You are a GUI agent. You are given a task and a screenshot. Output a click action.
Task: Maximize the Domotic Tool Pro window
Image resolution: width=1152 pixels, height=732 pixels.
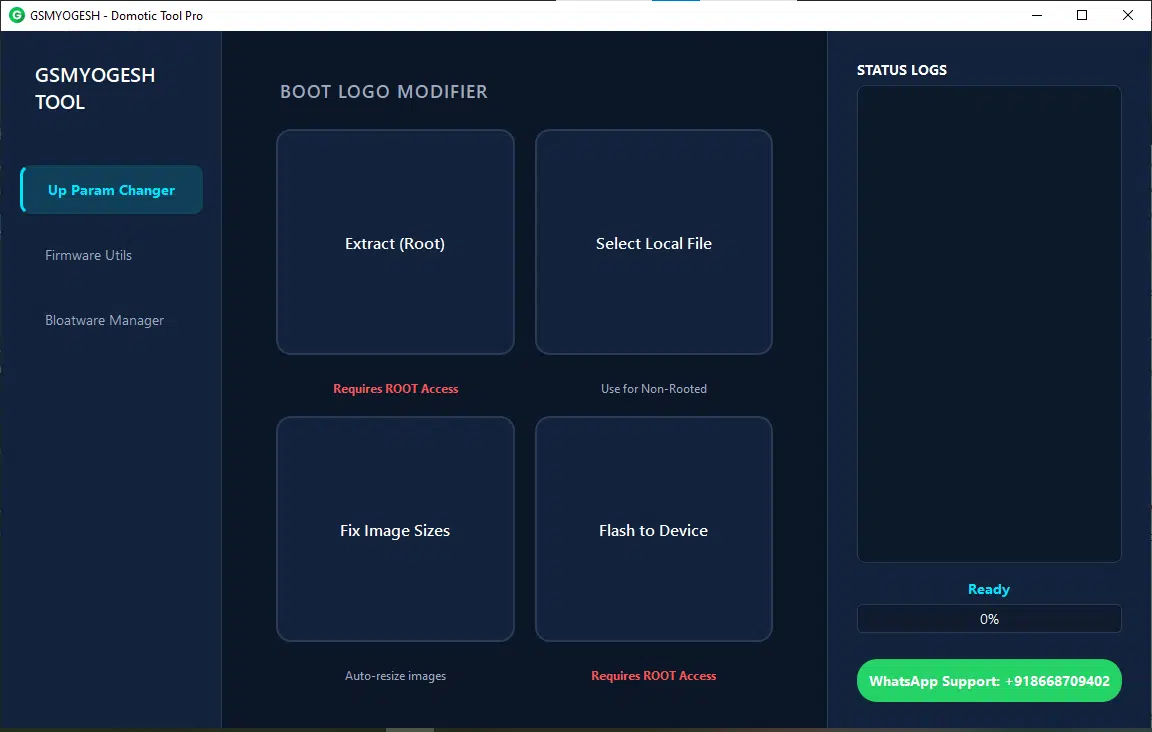click(1082, 15)
